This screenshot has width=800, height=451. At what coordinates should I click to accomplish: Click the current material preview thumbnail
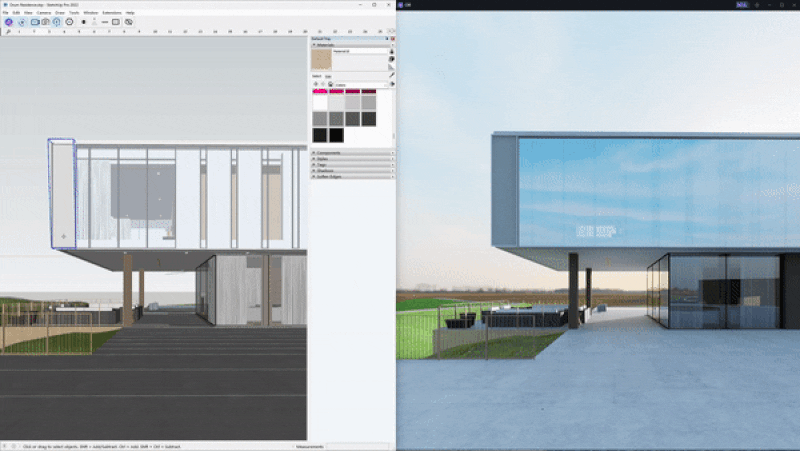click(x=321, y=60)
